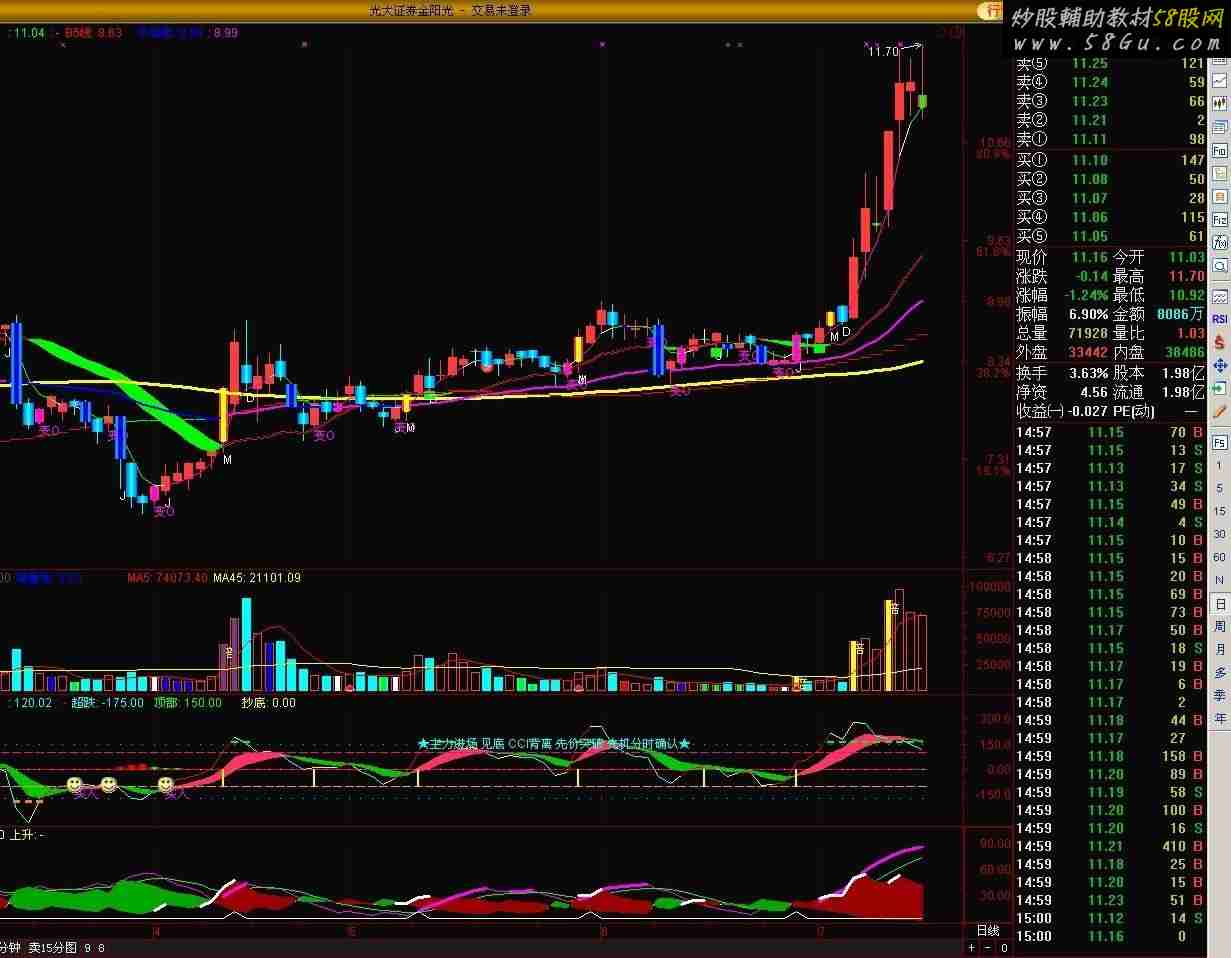Click the pencil drawing tool icon
Image resolution: width=1231 pixels, height=958 pixels.
(1220, 412)
